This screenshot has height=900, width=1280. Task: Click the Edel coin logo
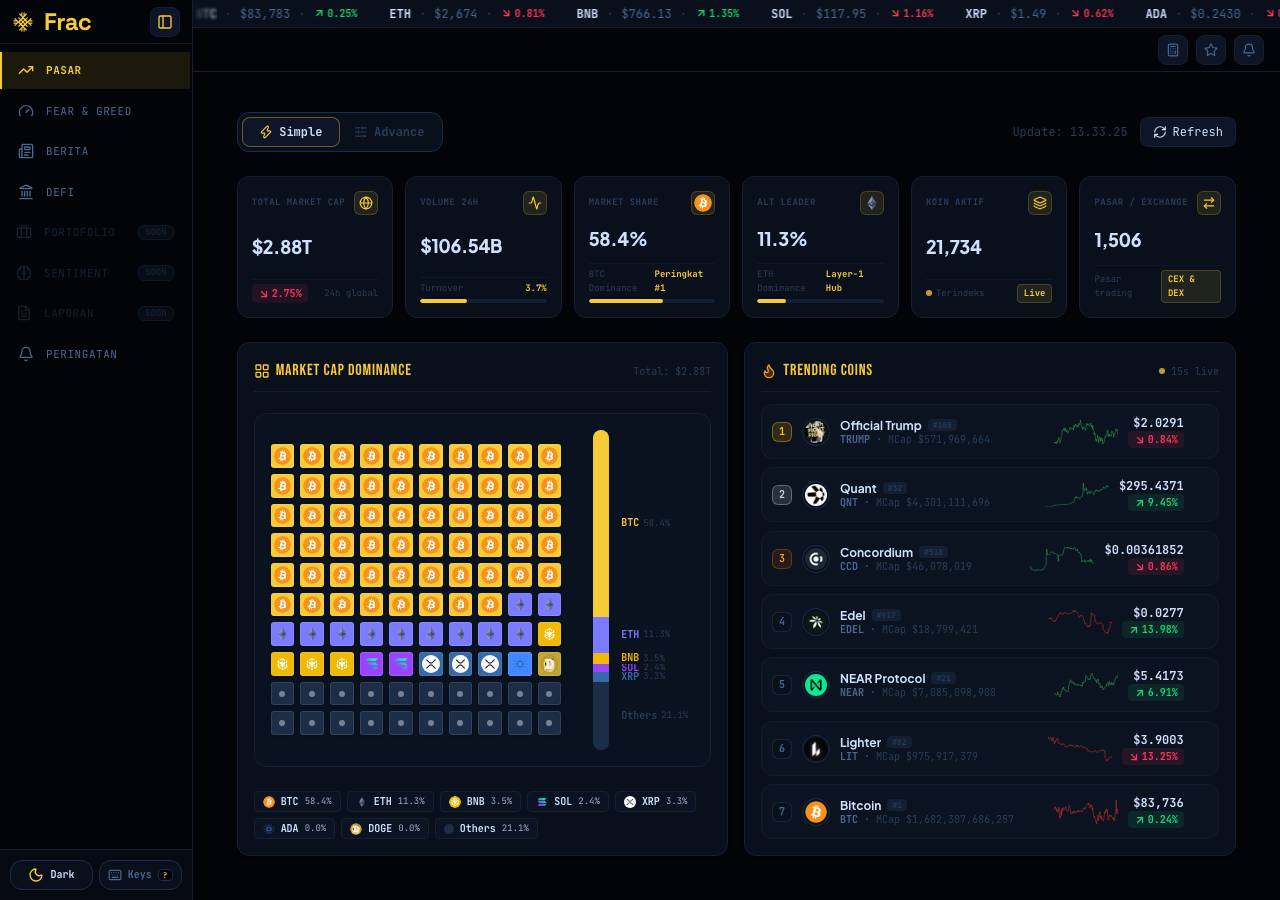click(816, 621)
